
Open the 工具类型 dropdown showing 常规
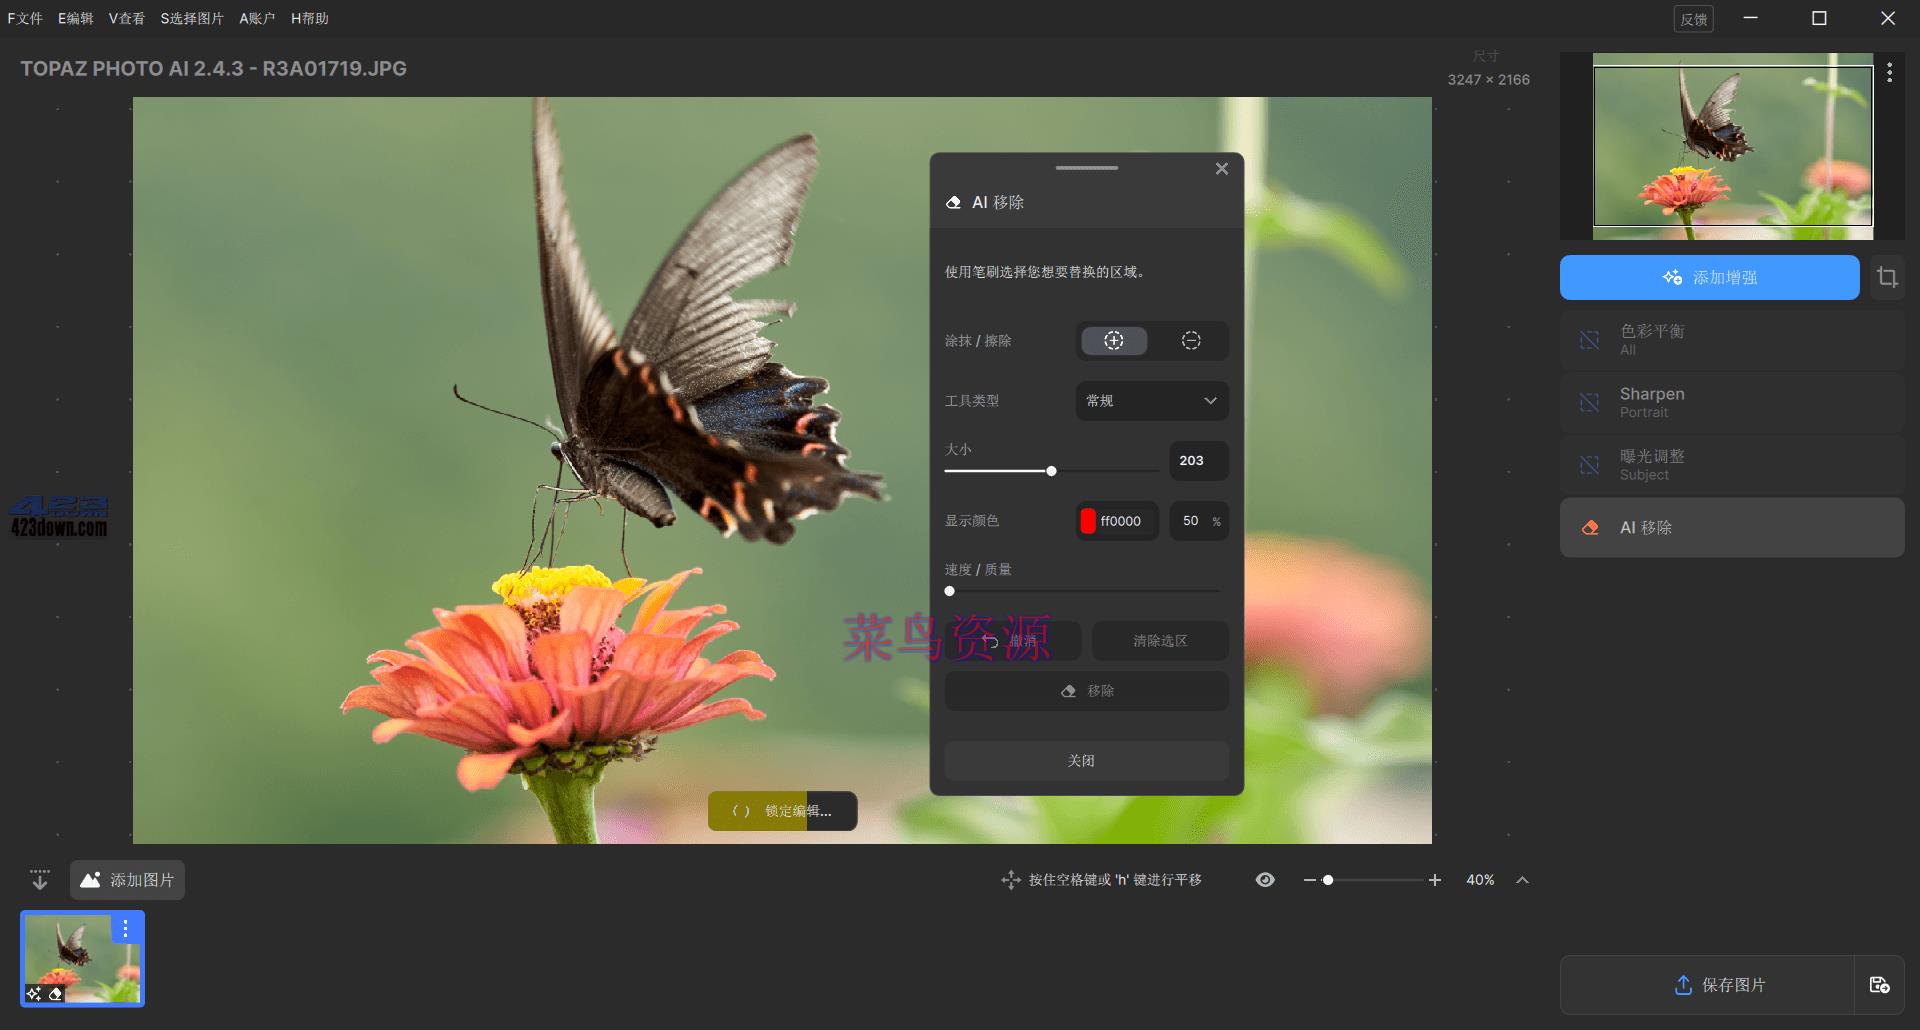point(1151,401)
